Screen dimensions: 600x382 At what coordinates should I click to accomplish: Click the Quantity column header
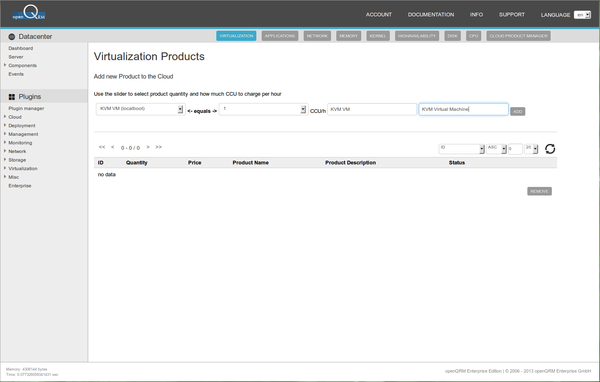[137, 163]
